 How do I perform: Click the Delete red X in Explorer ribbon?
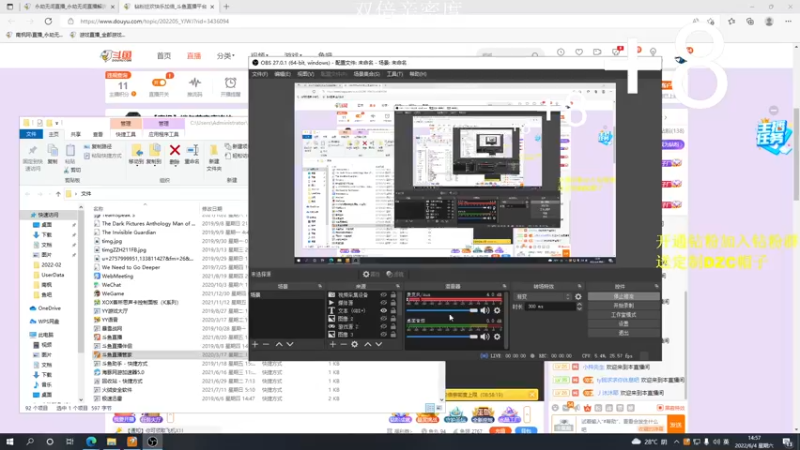tap(174, 150)
